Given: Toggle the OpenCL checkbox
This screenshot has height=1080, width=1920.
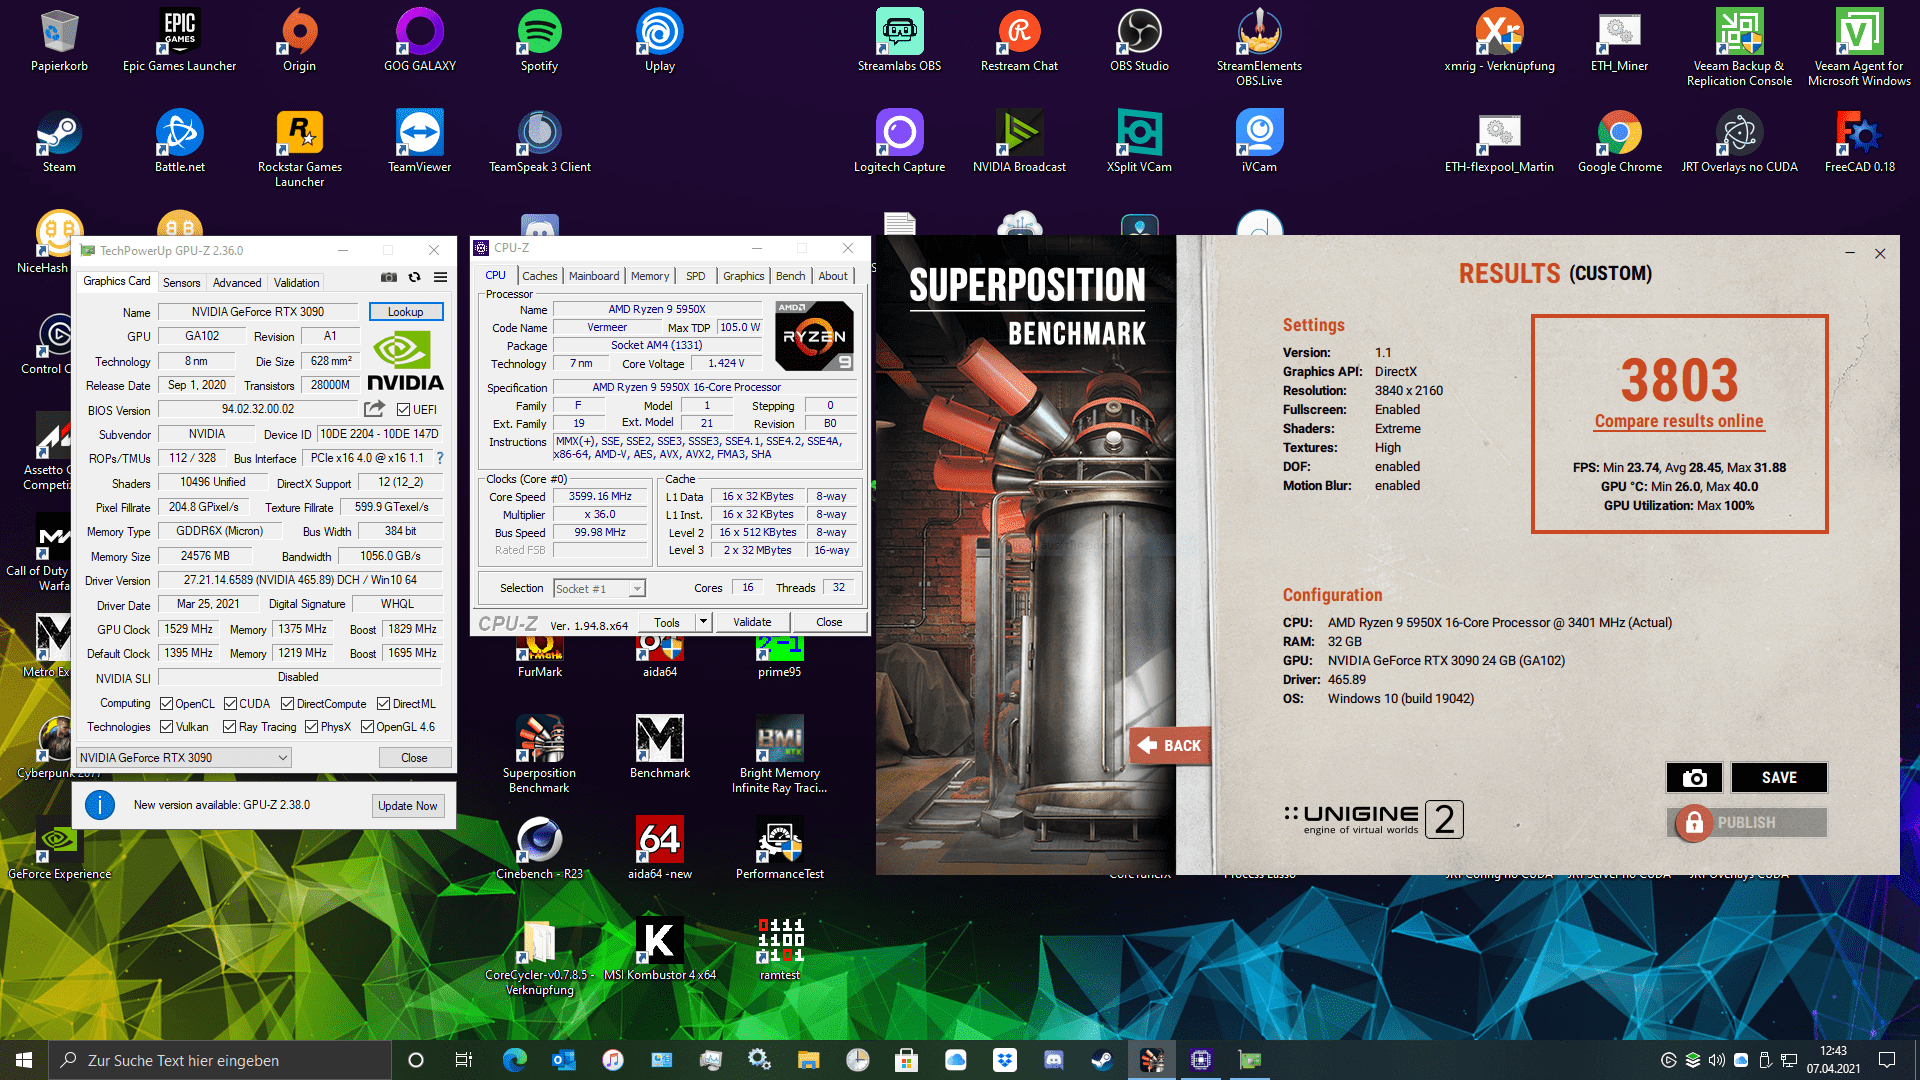Looking at the screenshot, I should tap(166, 704).
